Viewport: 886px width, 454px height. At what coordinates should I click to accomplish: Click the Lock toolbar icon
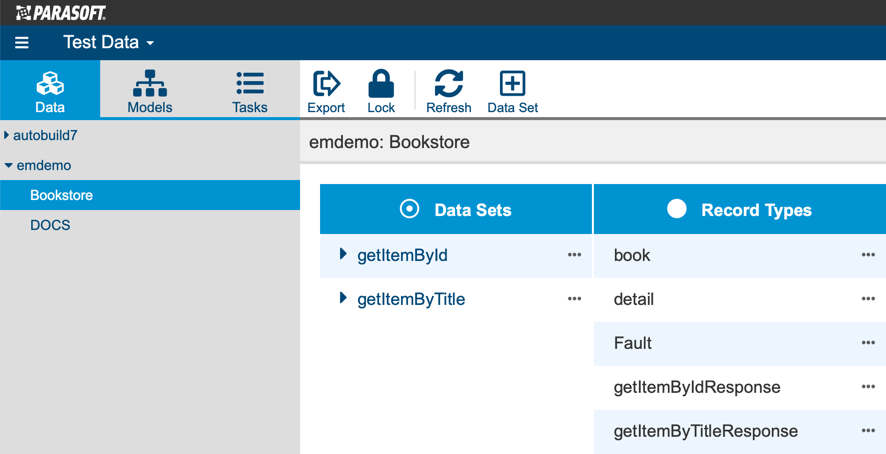[x=381, y=92]
